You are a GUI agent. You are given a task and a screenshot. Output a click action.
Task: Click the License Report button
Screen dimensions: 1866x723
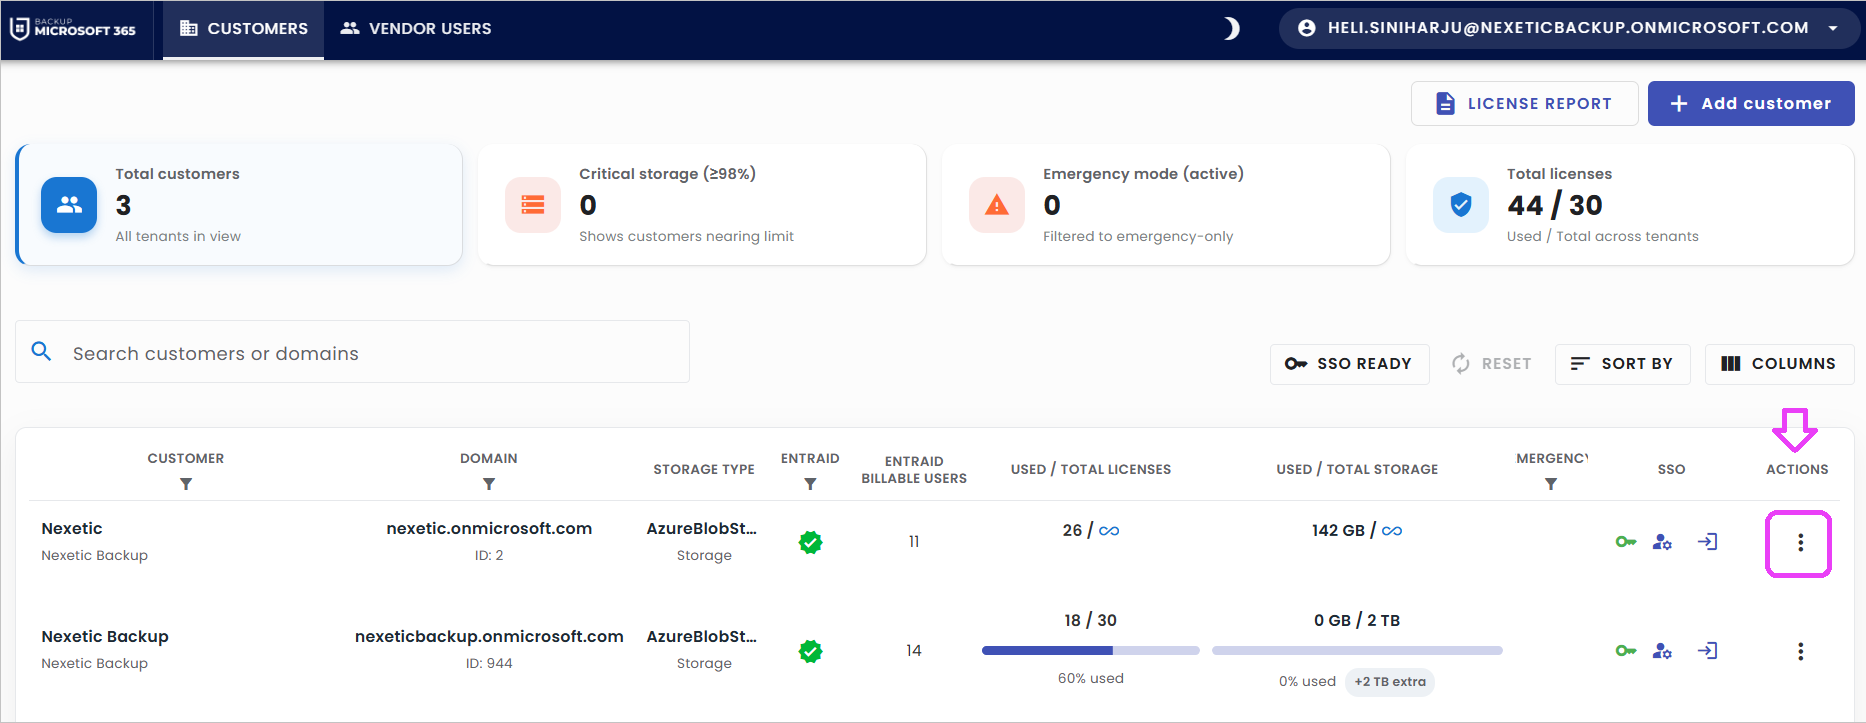coord(1524,103)
